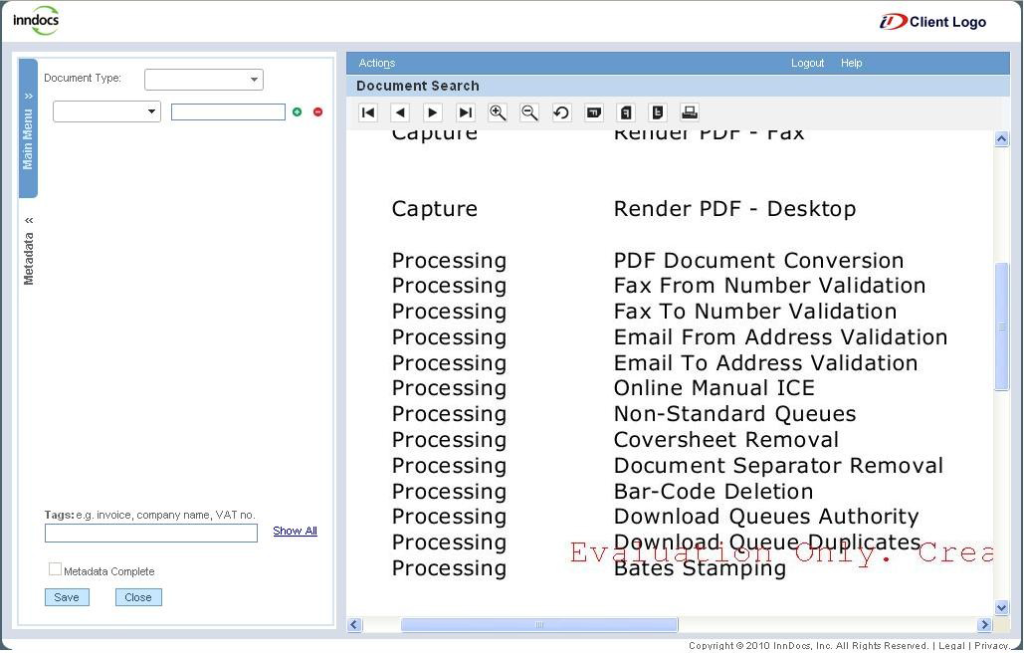The height and width of the screenshot is (653, 1024).
Task: Zoom in with the magnifier plus icon
Action: coord(497,112)
